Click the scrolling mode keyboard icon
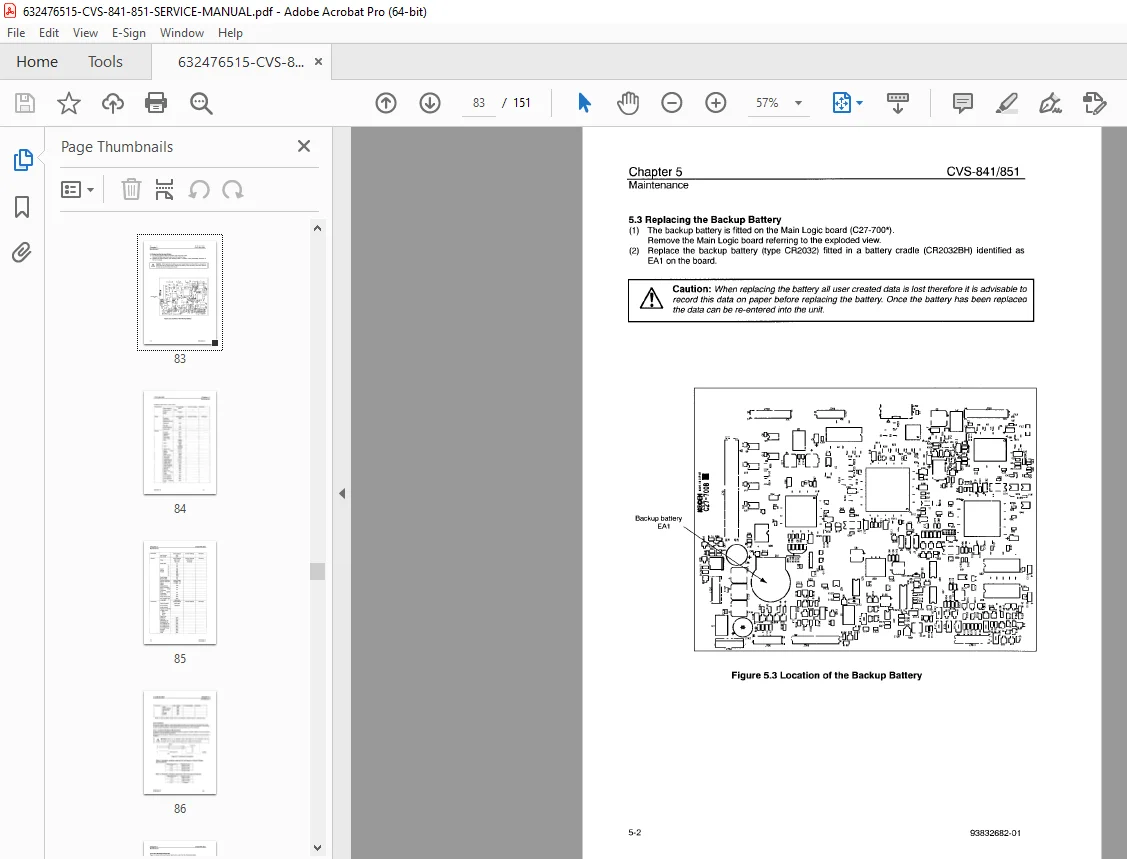 [x=898, y=103]
